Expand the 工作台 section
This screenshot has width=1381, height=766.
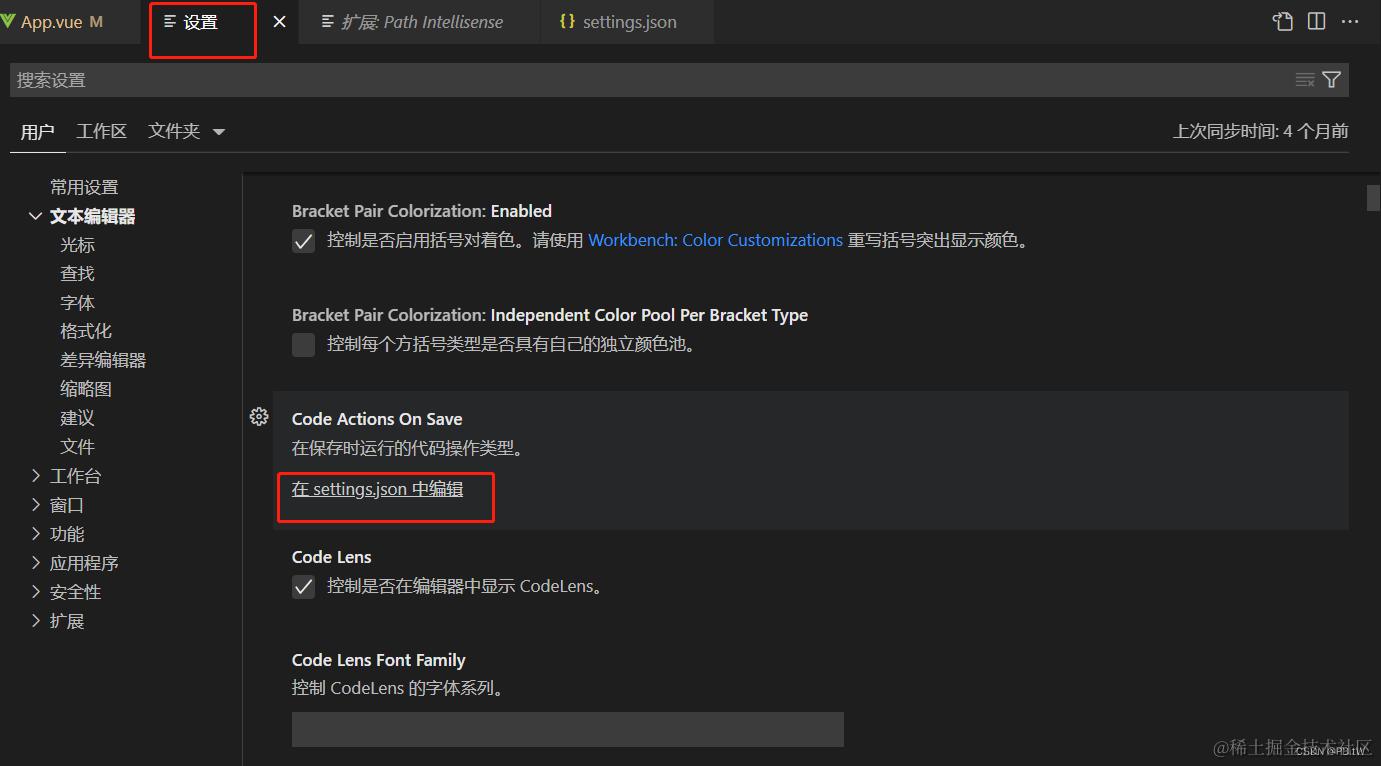[x=36, y=476]
